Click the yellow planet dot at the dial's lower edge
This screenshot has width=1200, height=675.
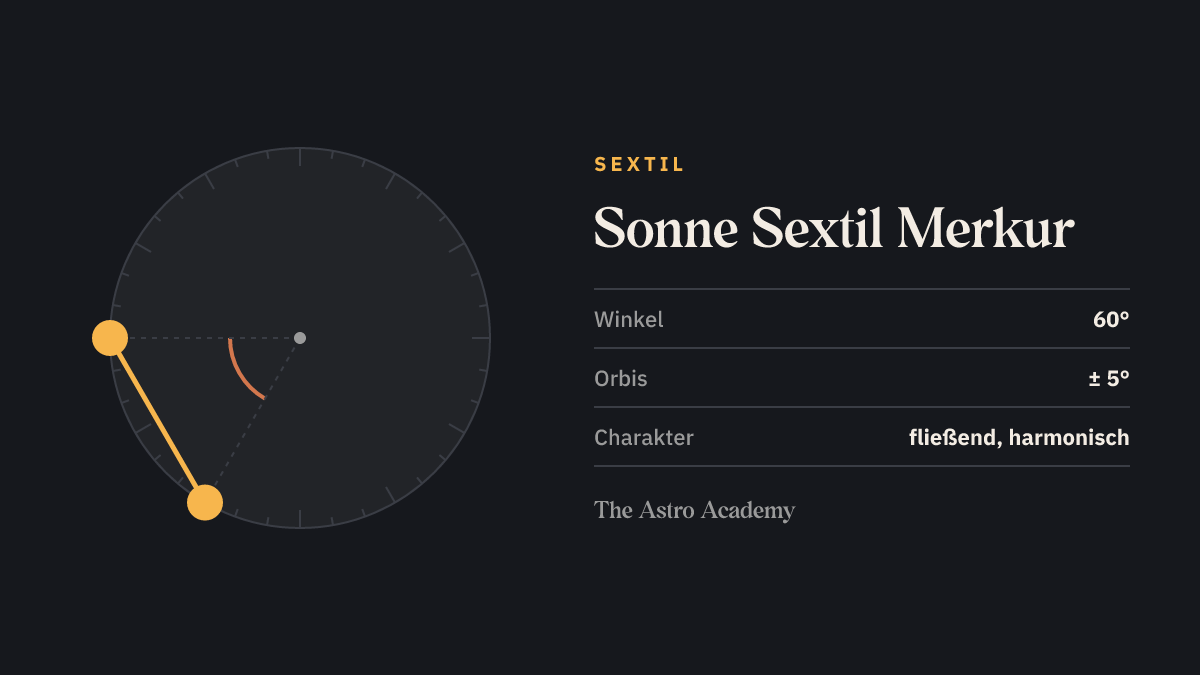point(205,502)
